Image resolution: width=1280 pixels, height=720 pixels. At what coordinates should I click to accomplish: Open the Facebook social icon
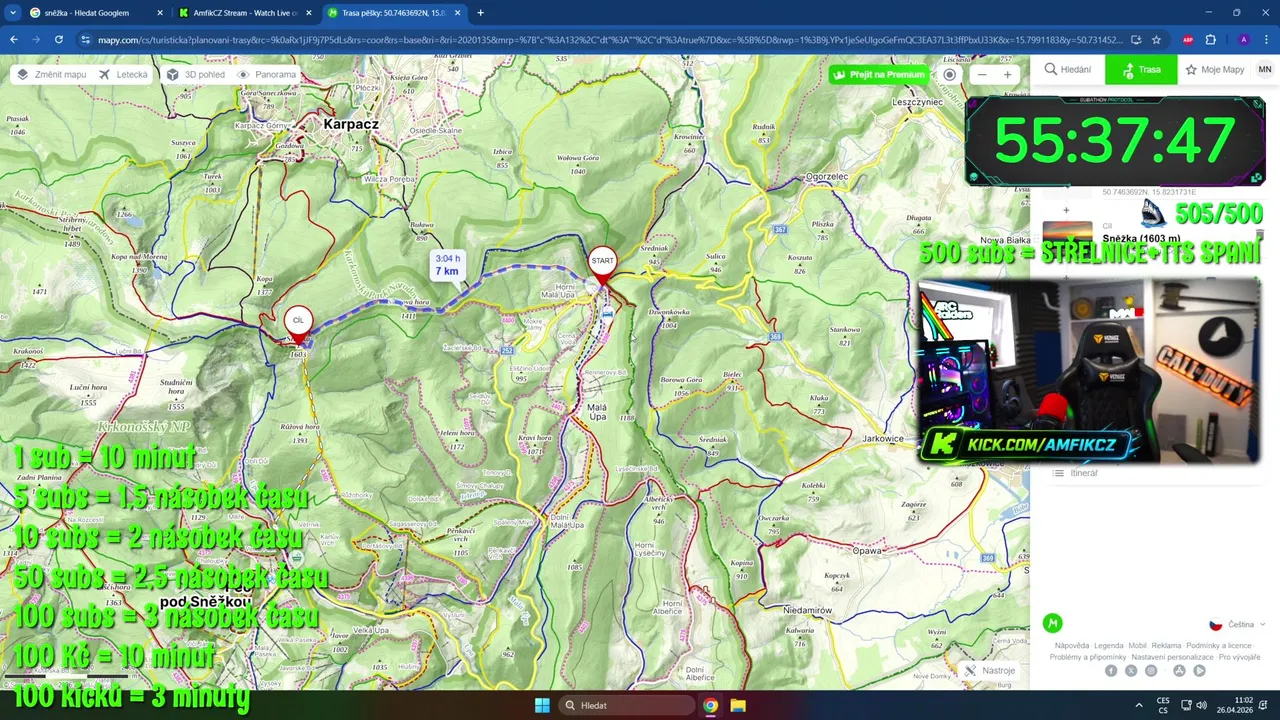pyautogui.click(x=1111, y=671)
